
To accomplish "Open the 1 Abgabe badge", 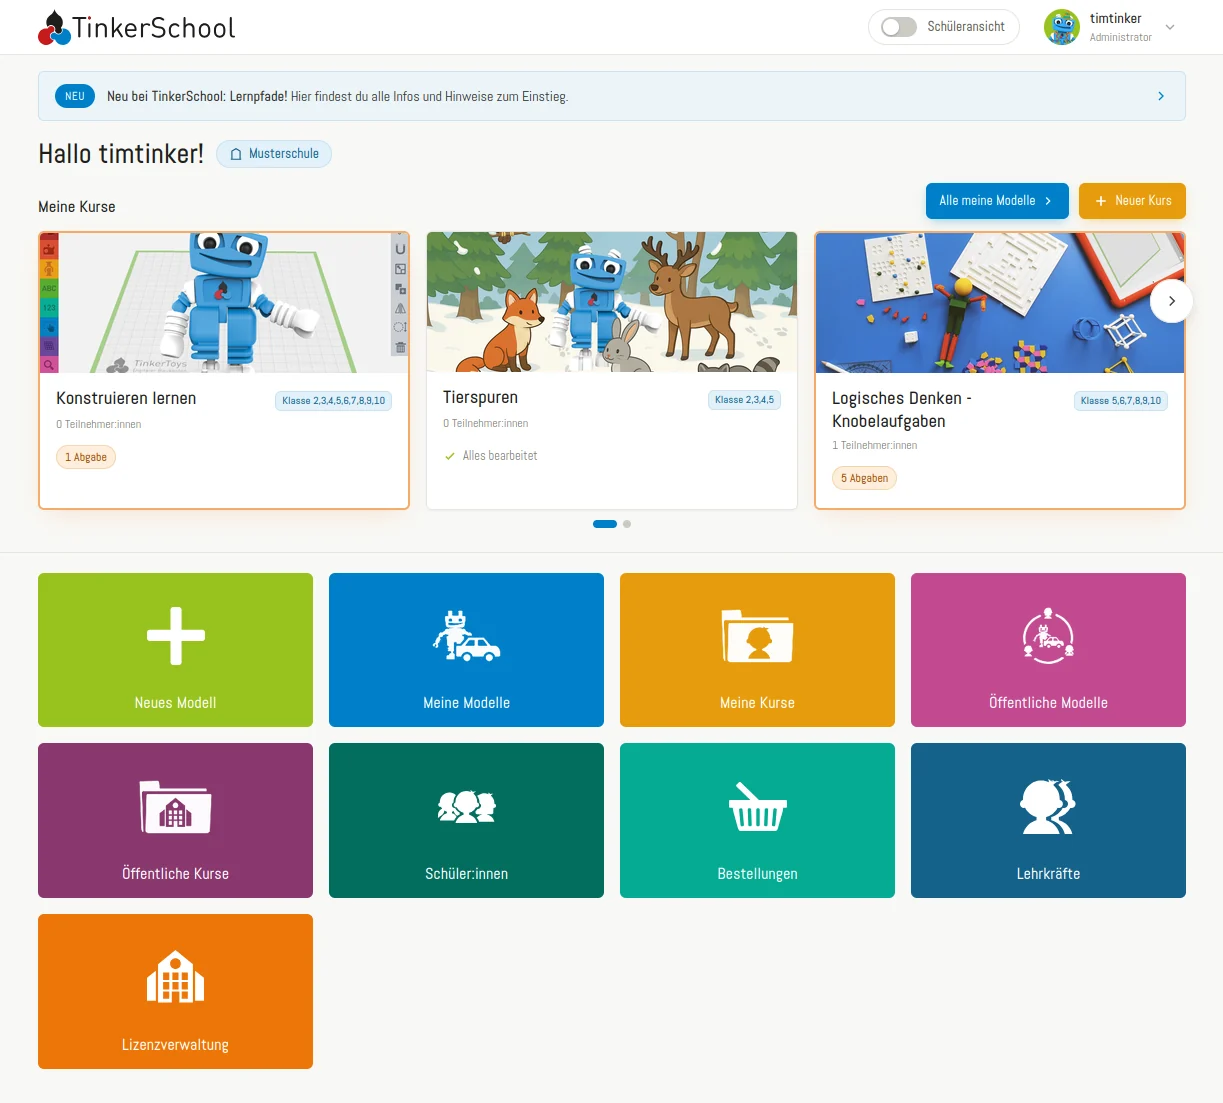I will tap(86, 457).
